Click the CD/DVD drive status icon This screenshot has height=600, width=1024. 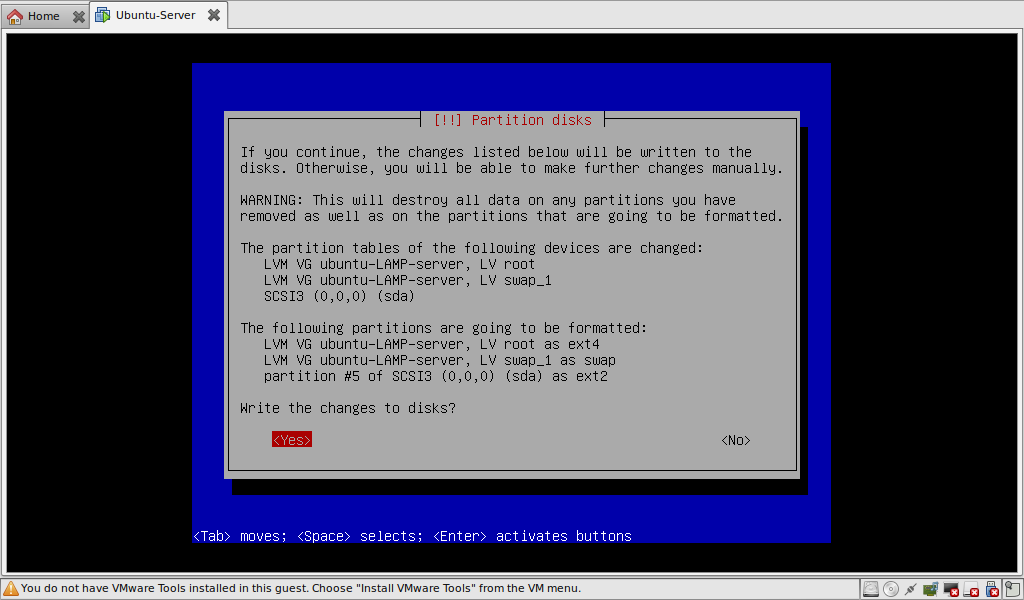coord(891,589)
